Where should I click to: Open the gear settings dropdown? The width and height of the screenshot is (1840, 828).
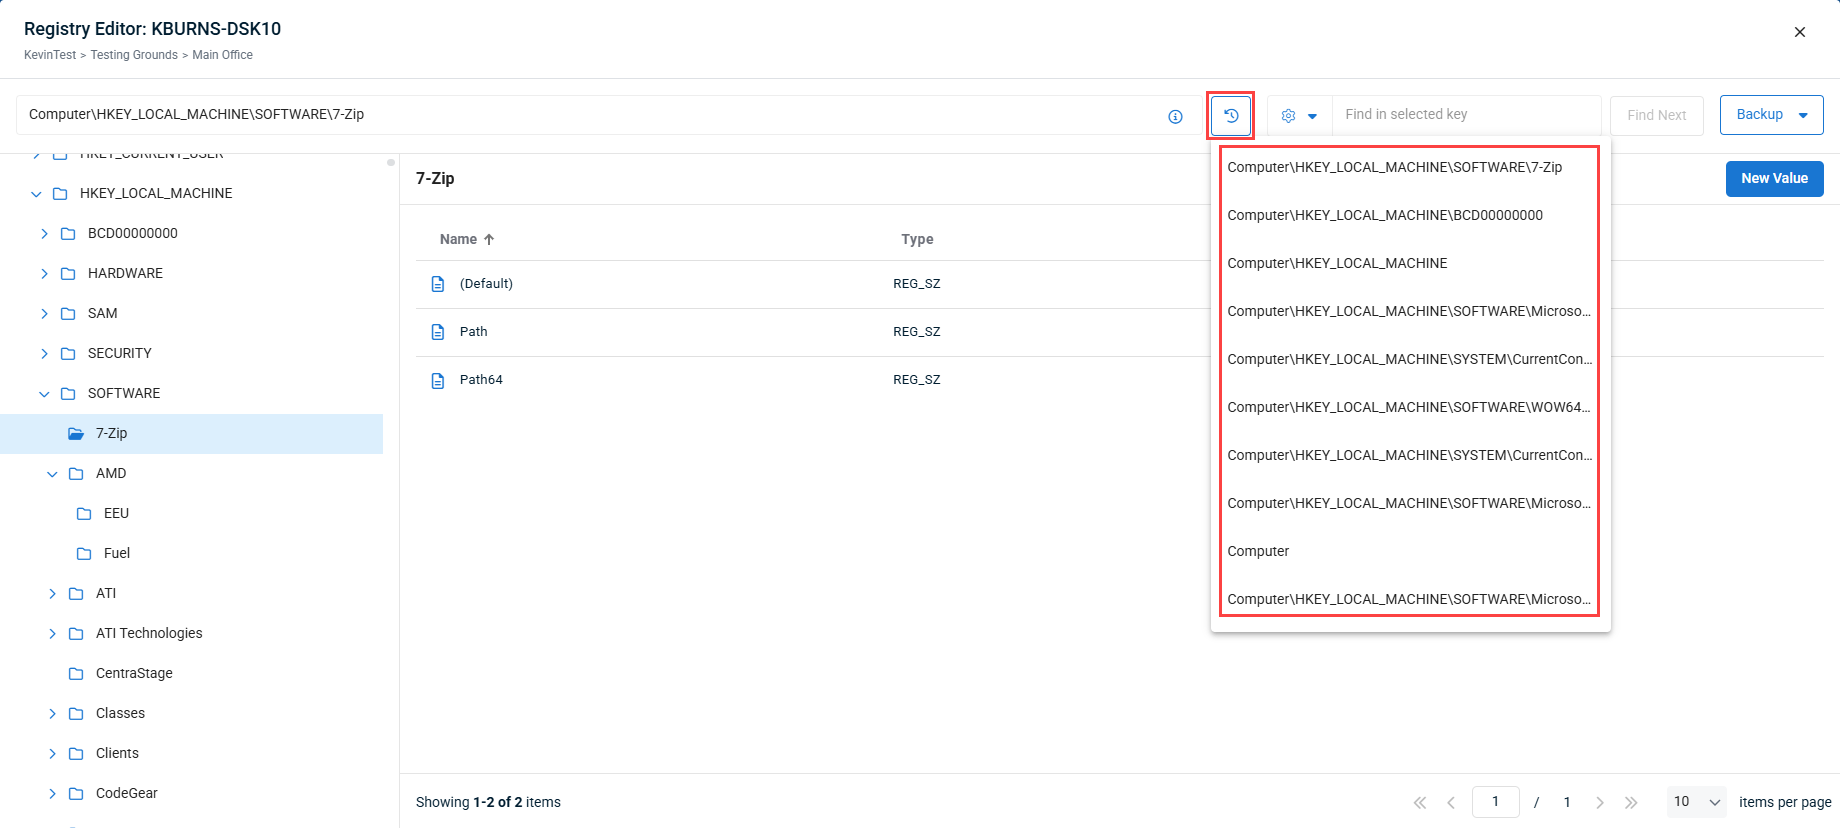[1299, 116]
